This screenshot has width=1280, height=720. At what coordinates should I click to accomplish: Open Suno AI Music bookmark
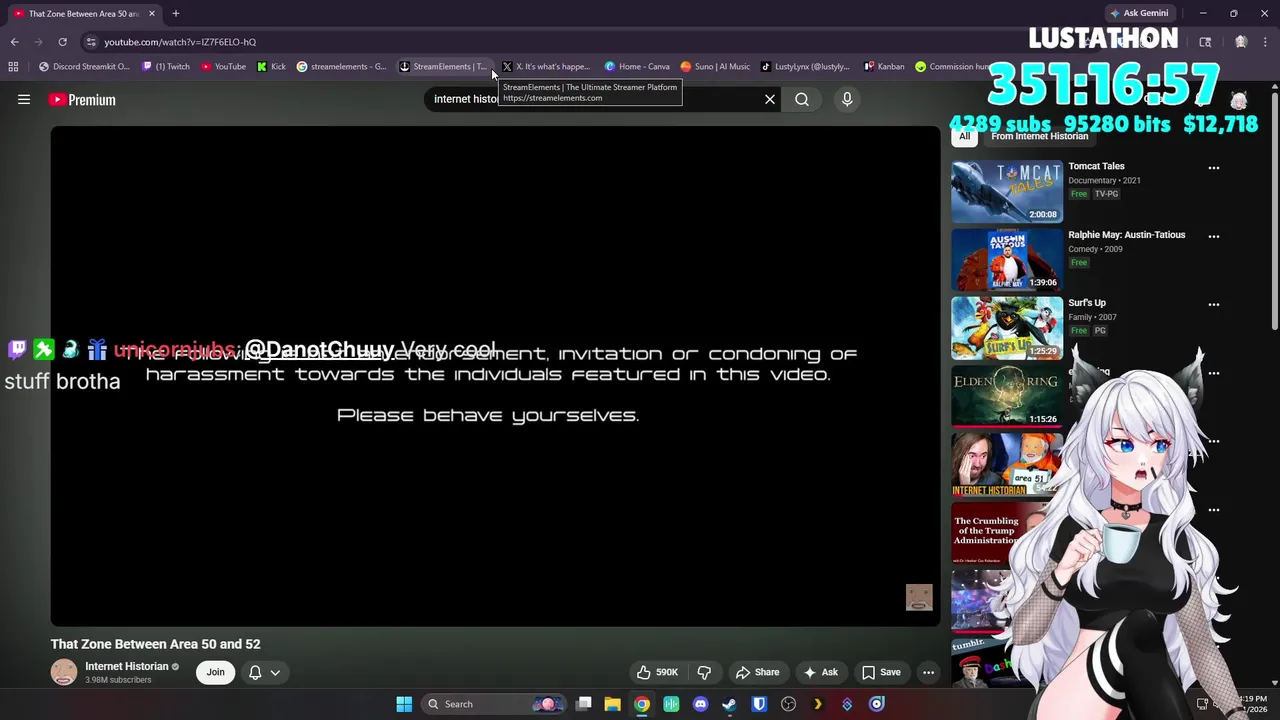pos(715,66)
